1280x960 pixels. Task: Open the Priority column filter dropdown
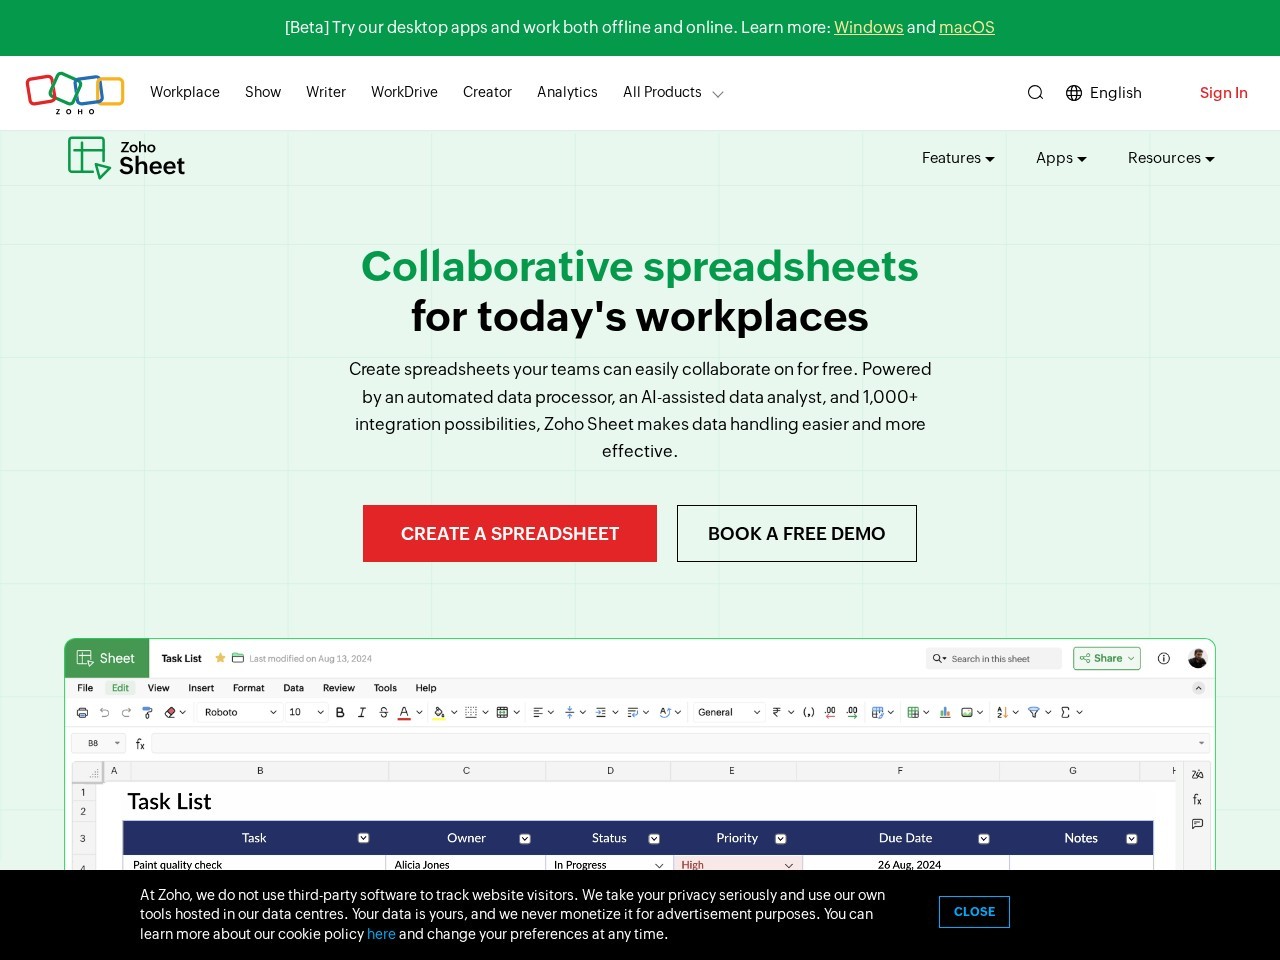click(x=781, y=838)
